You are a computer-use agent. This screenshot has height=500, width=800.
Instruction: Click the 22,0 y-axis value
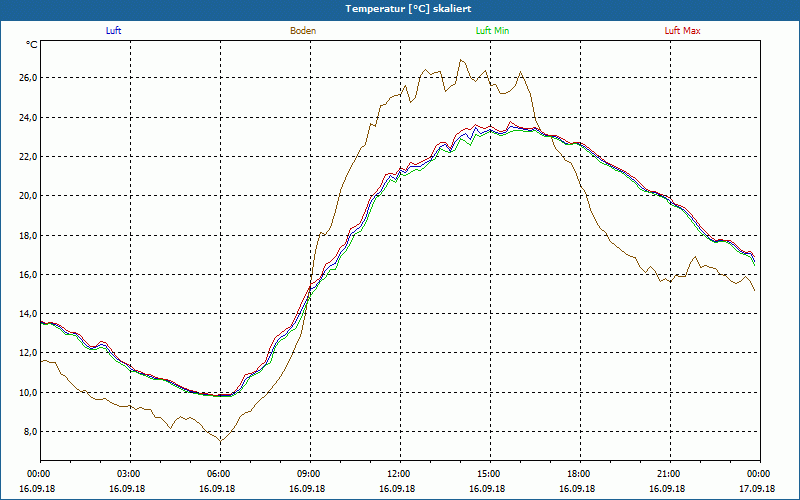(29, 157)
